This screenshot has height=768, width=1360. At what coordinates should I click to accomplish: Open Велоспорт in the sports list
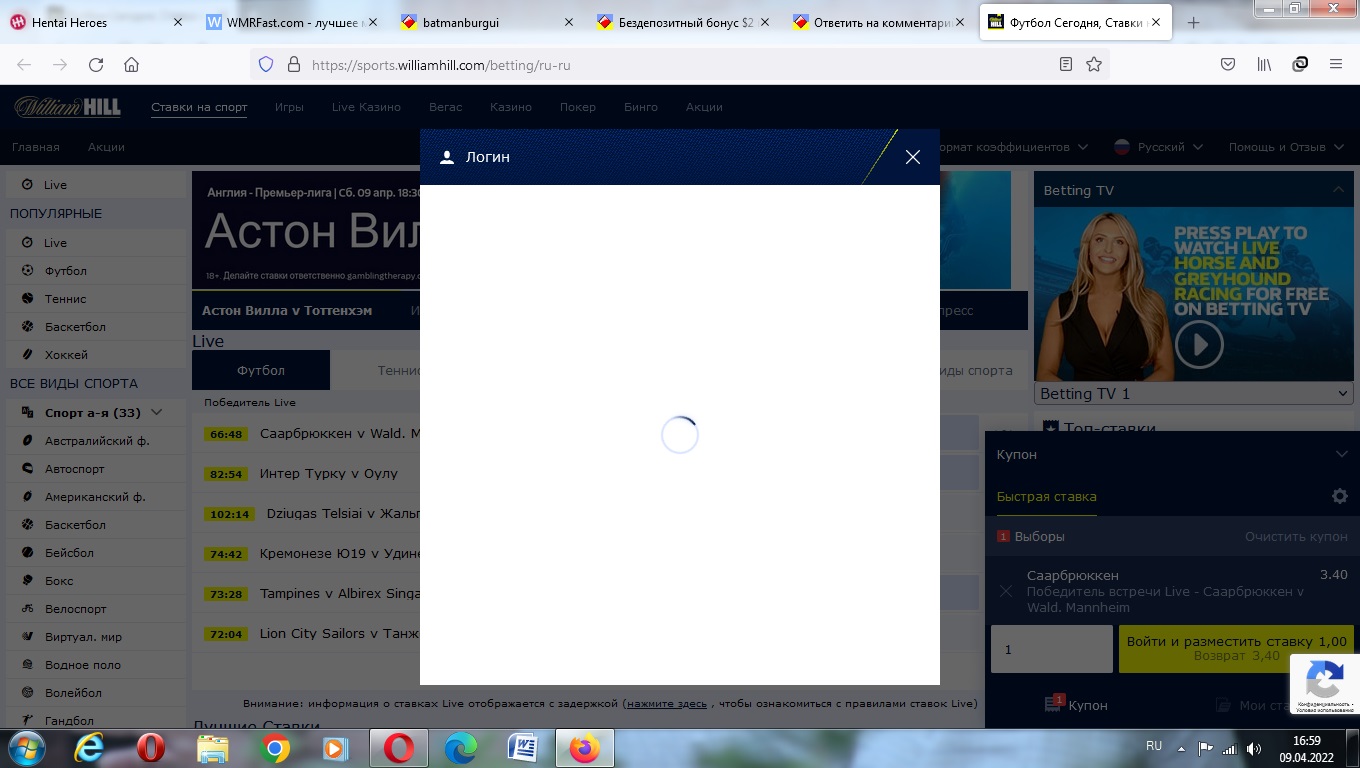point(95,609)
